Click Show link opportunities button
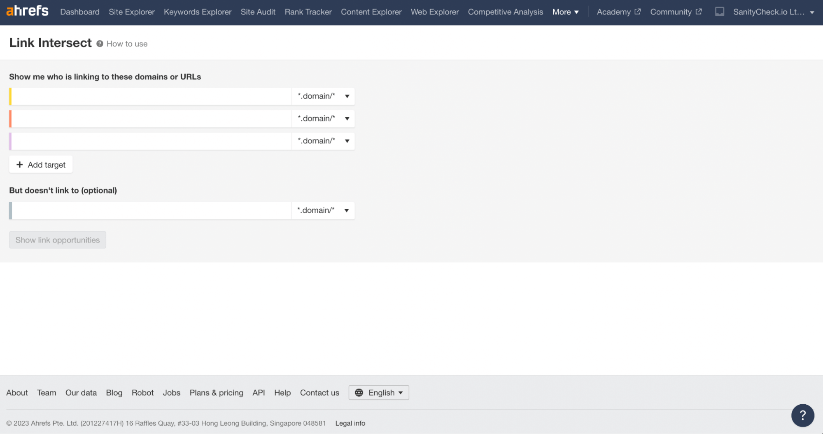Viewport: 823px width, 434px height. [x=57, y=240]
